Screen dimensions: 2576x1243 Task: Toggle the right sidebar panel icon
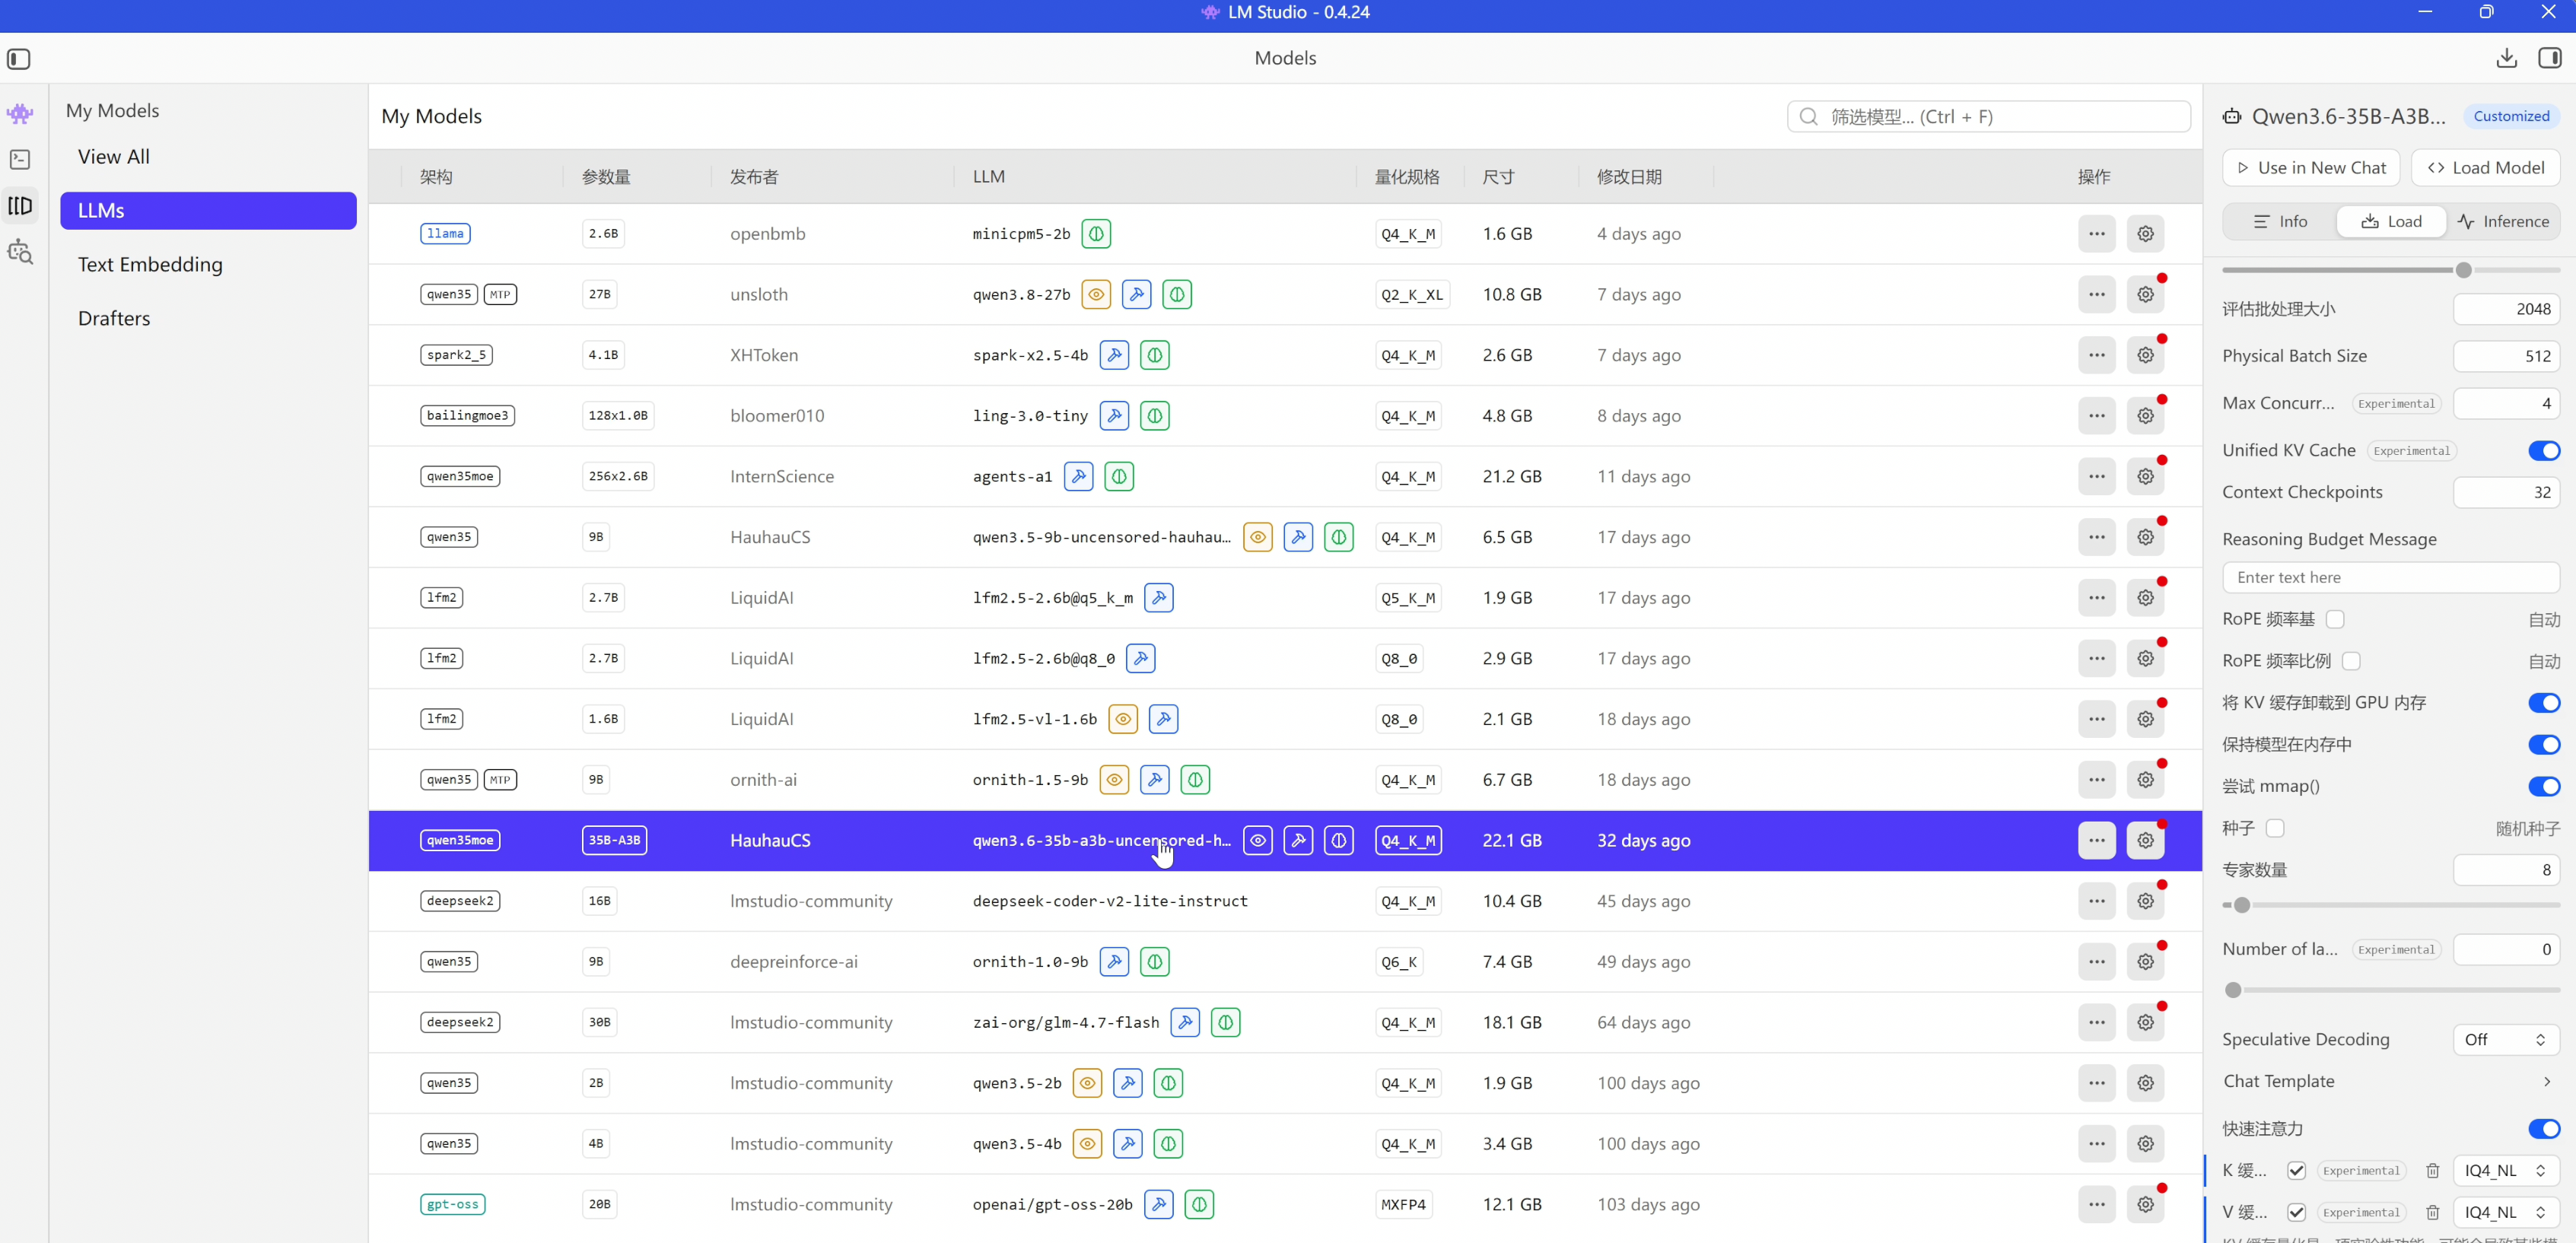(x=2550, y=58)
